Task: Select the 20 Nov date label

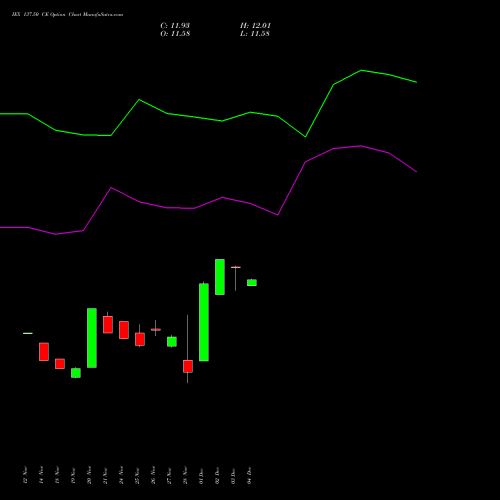Action: pos(89,475)
